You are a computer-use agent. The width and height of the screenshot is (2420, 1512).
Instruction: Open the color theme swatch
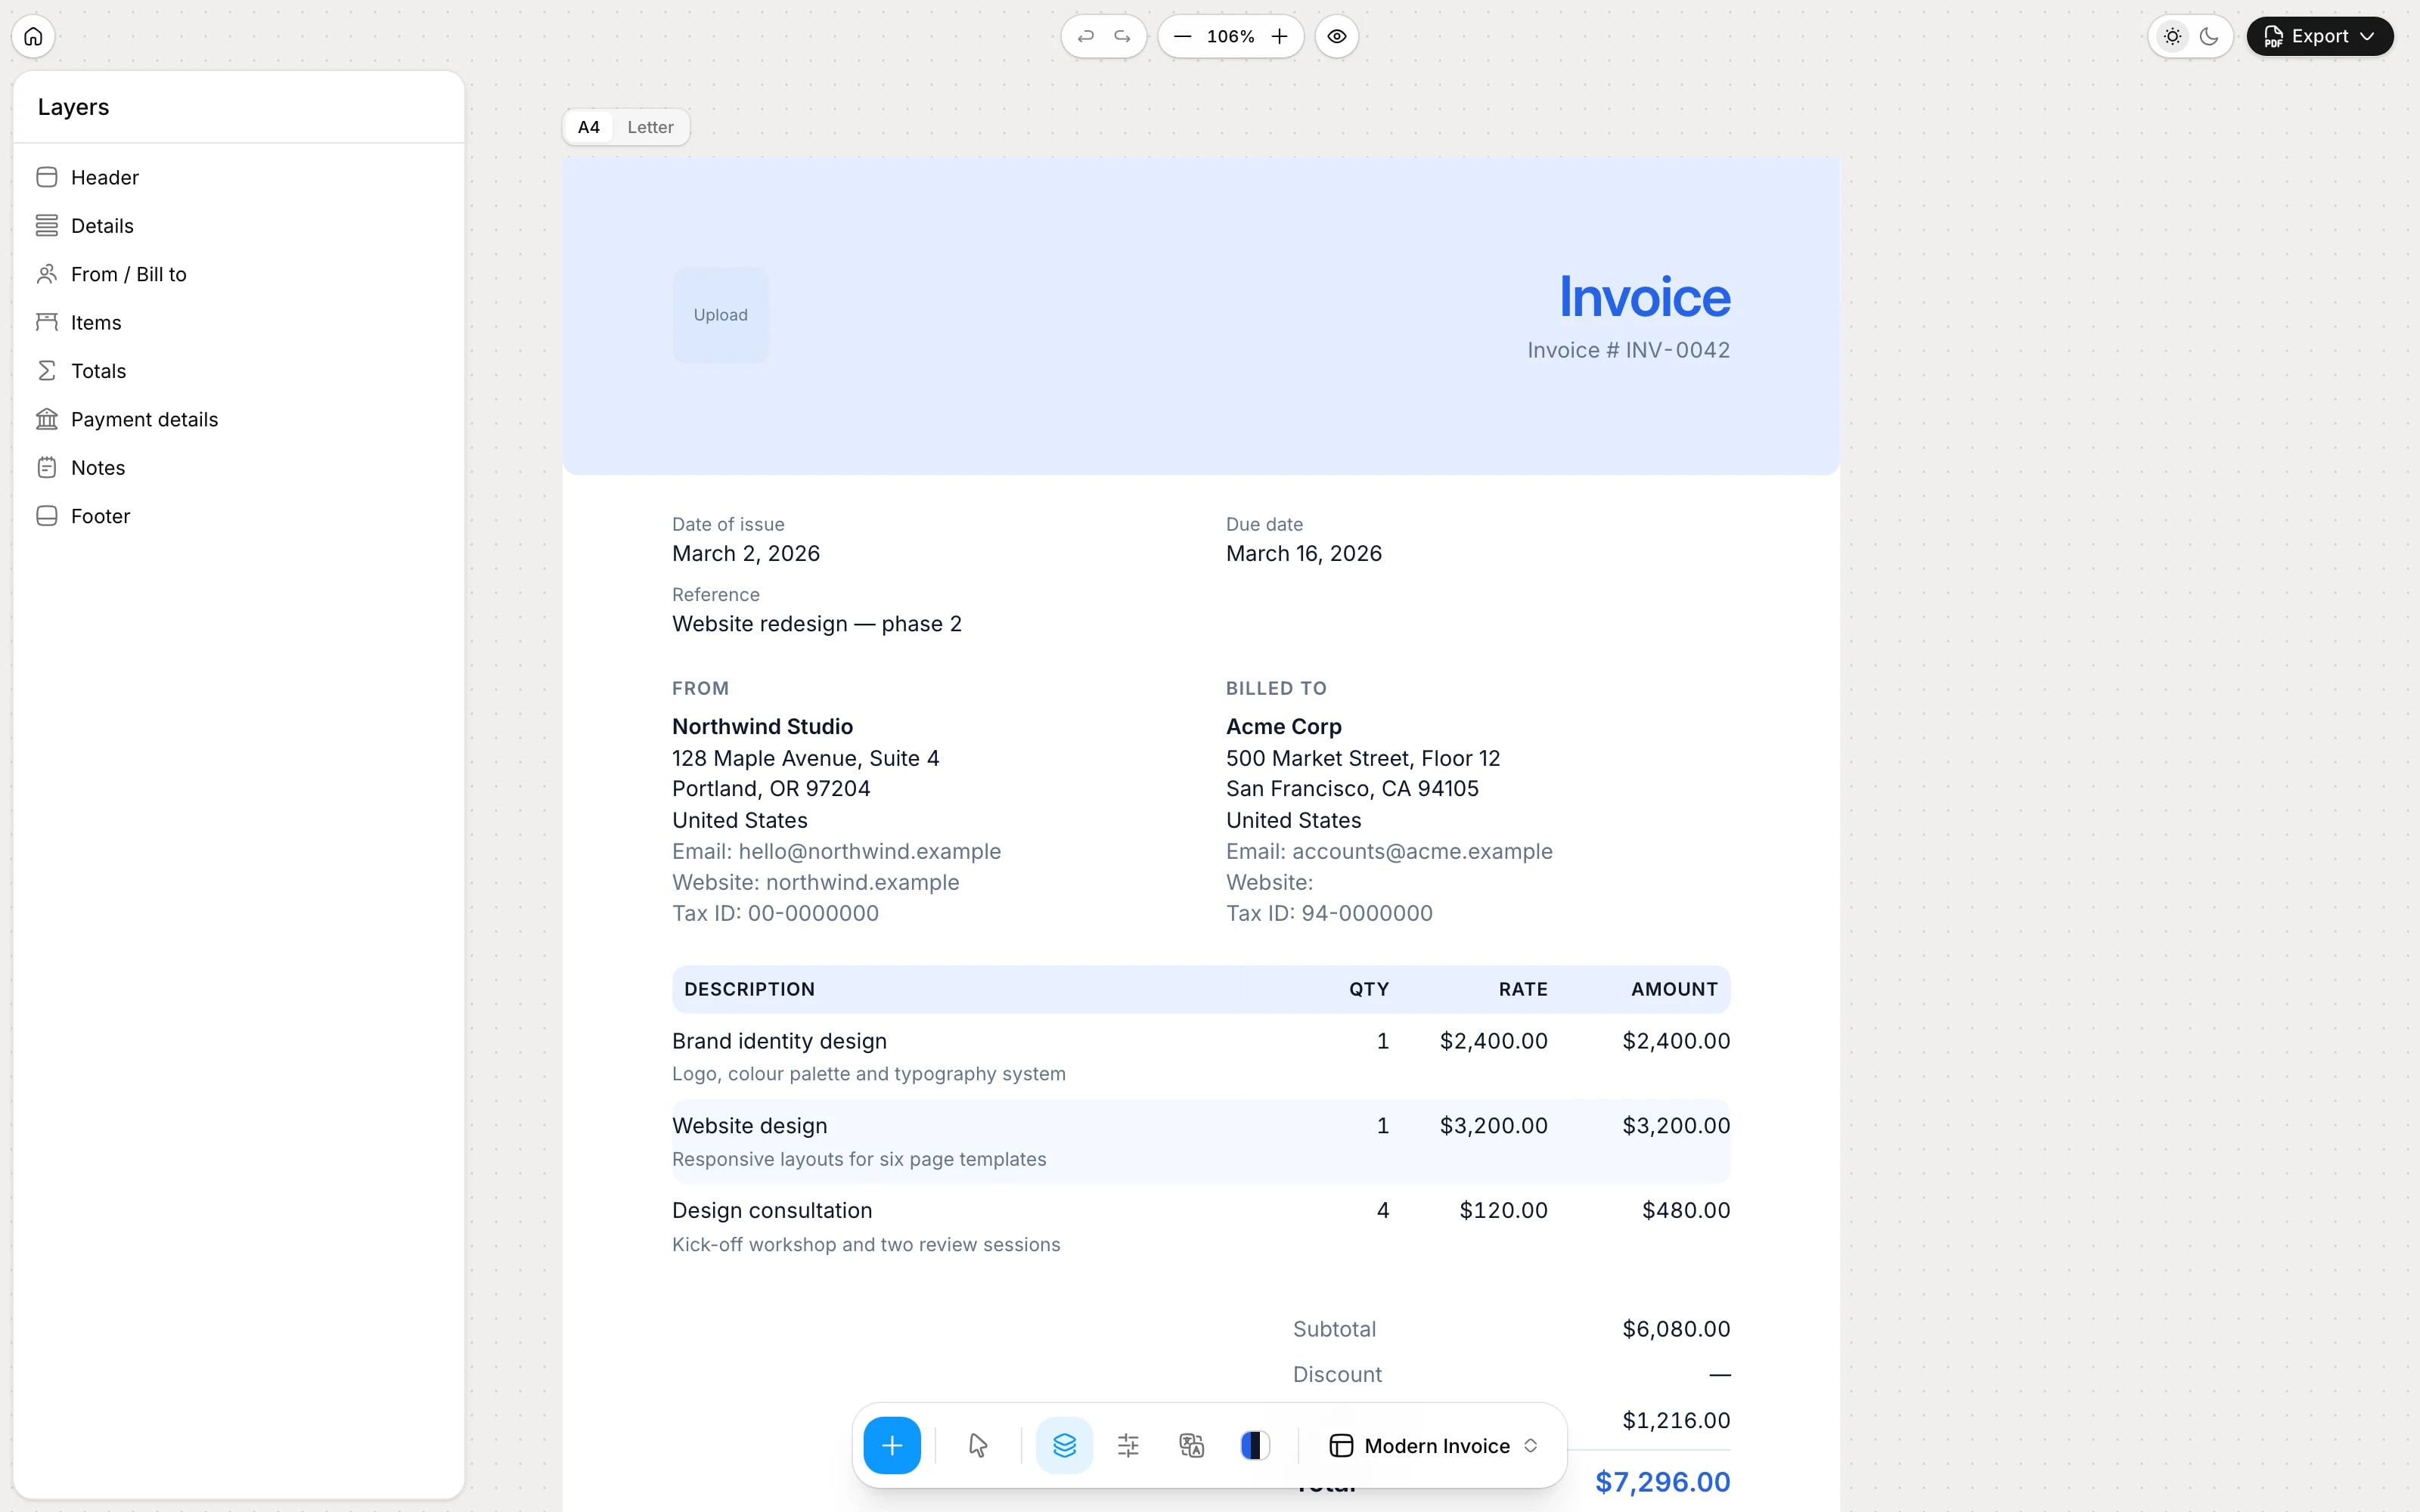(x=1255, y=1445)
